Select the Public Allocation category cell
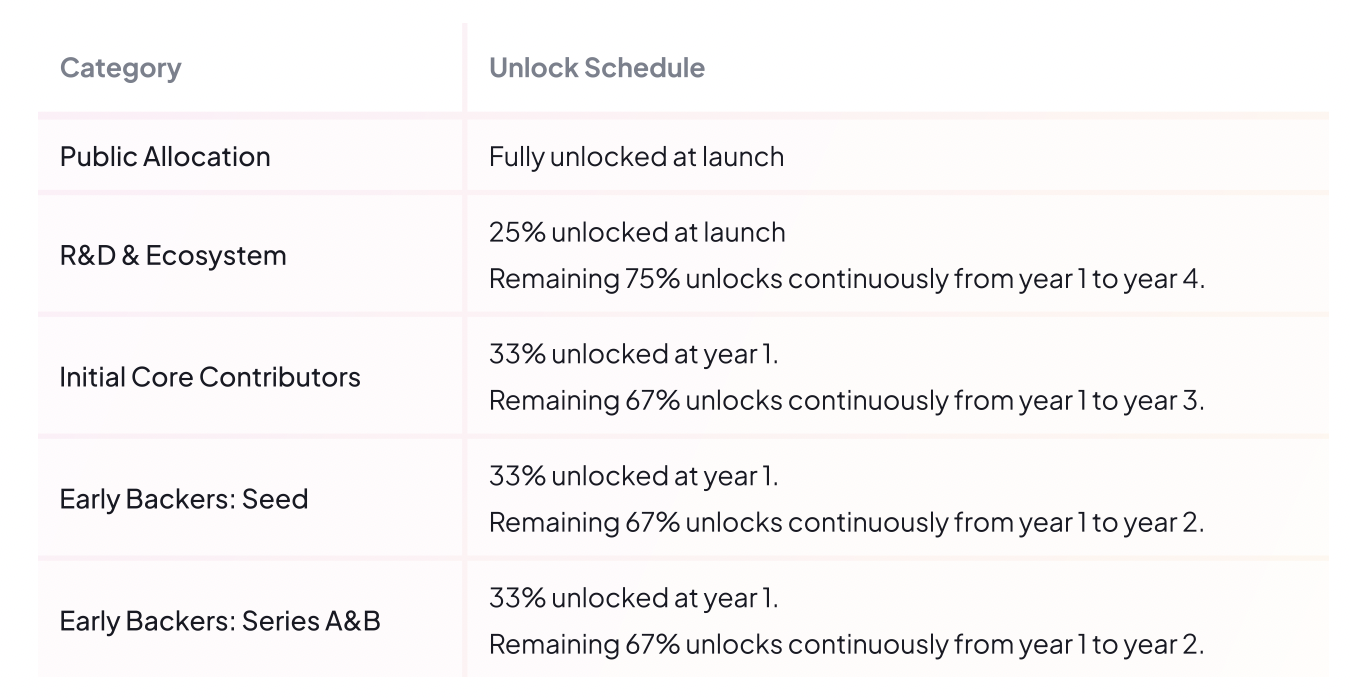The height and width of the screenshot is (698, 1350). (x=165, y=157)
